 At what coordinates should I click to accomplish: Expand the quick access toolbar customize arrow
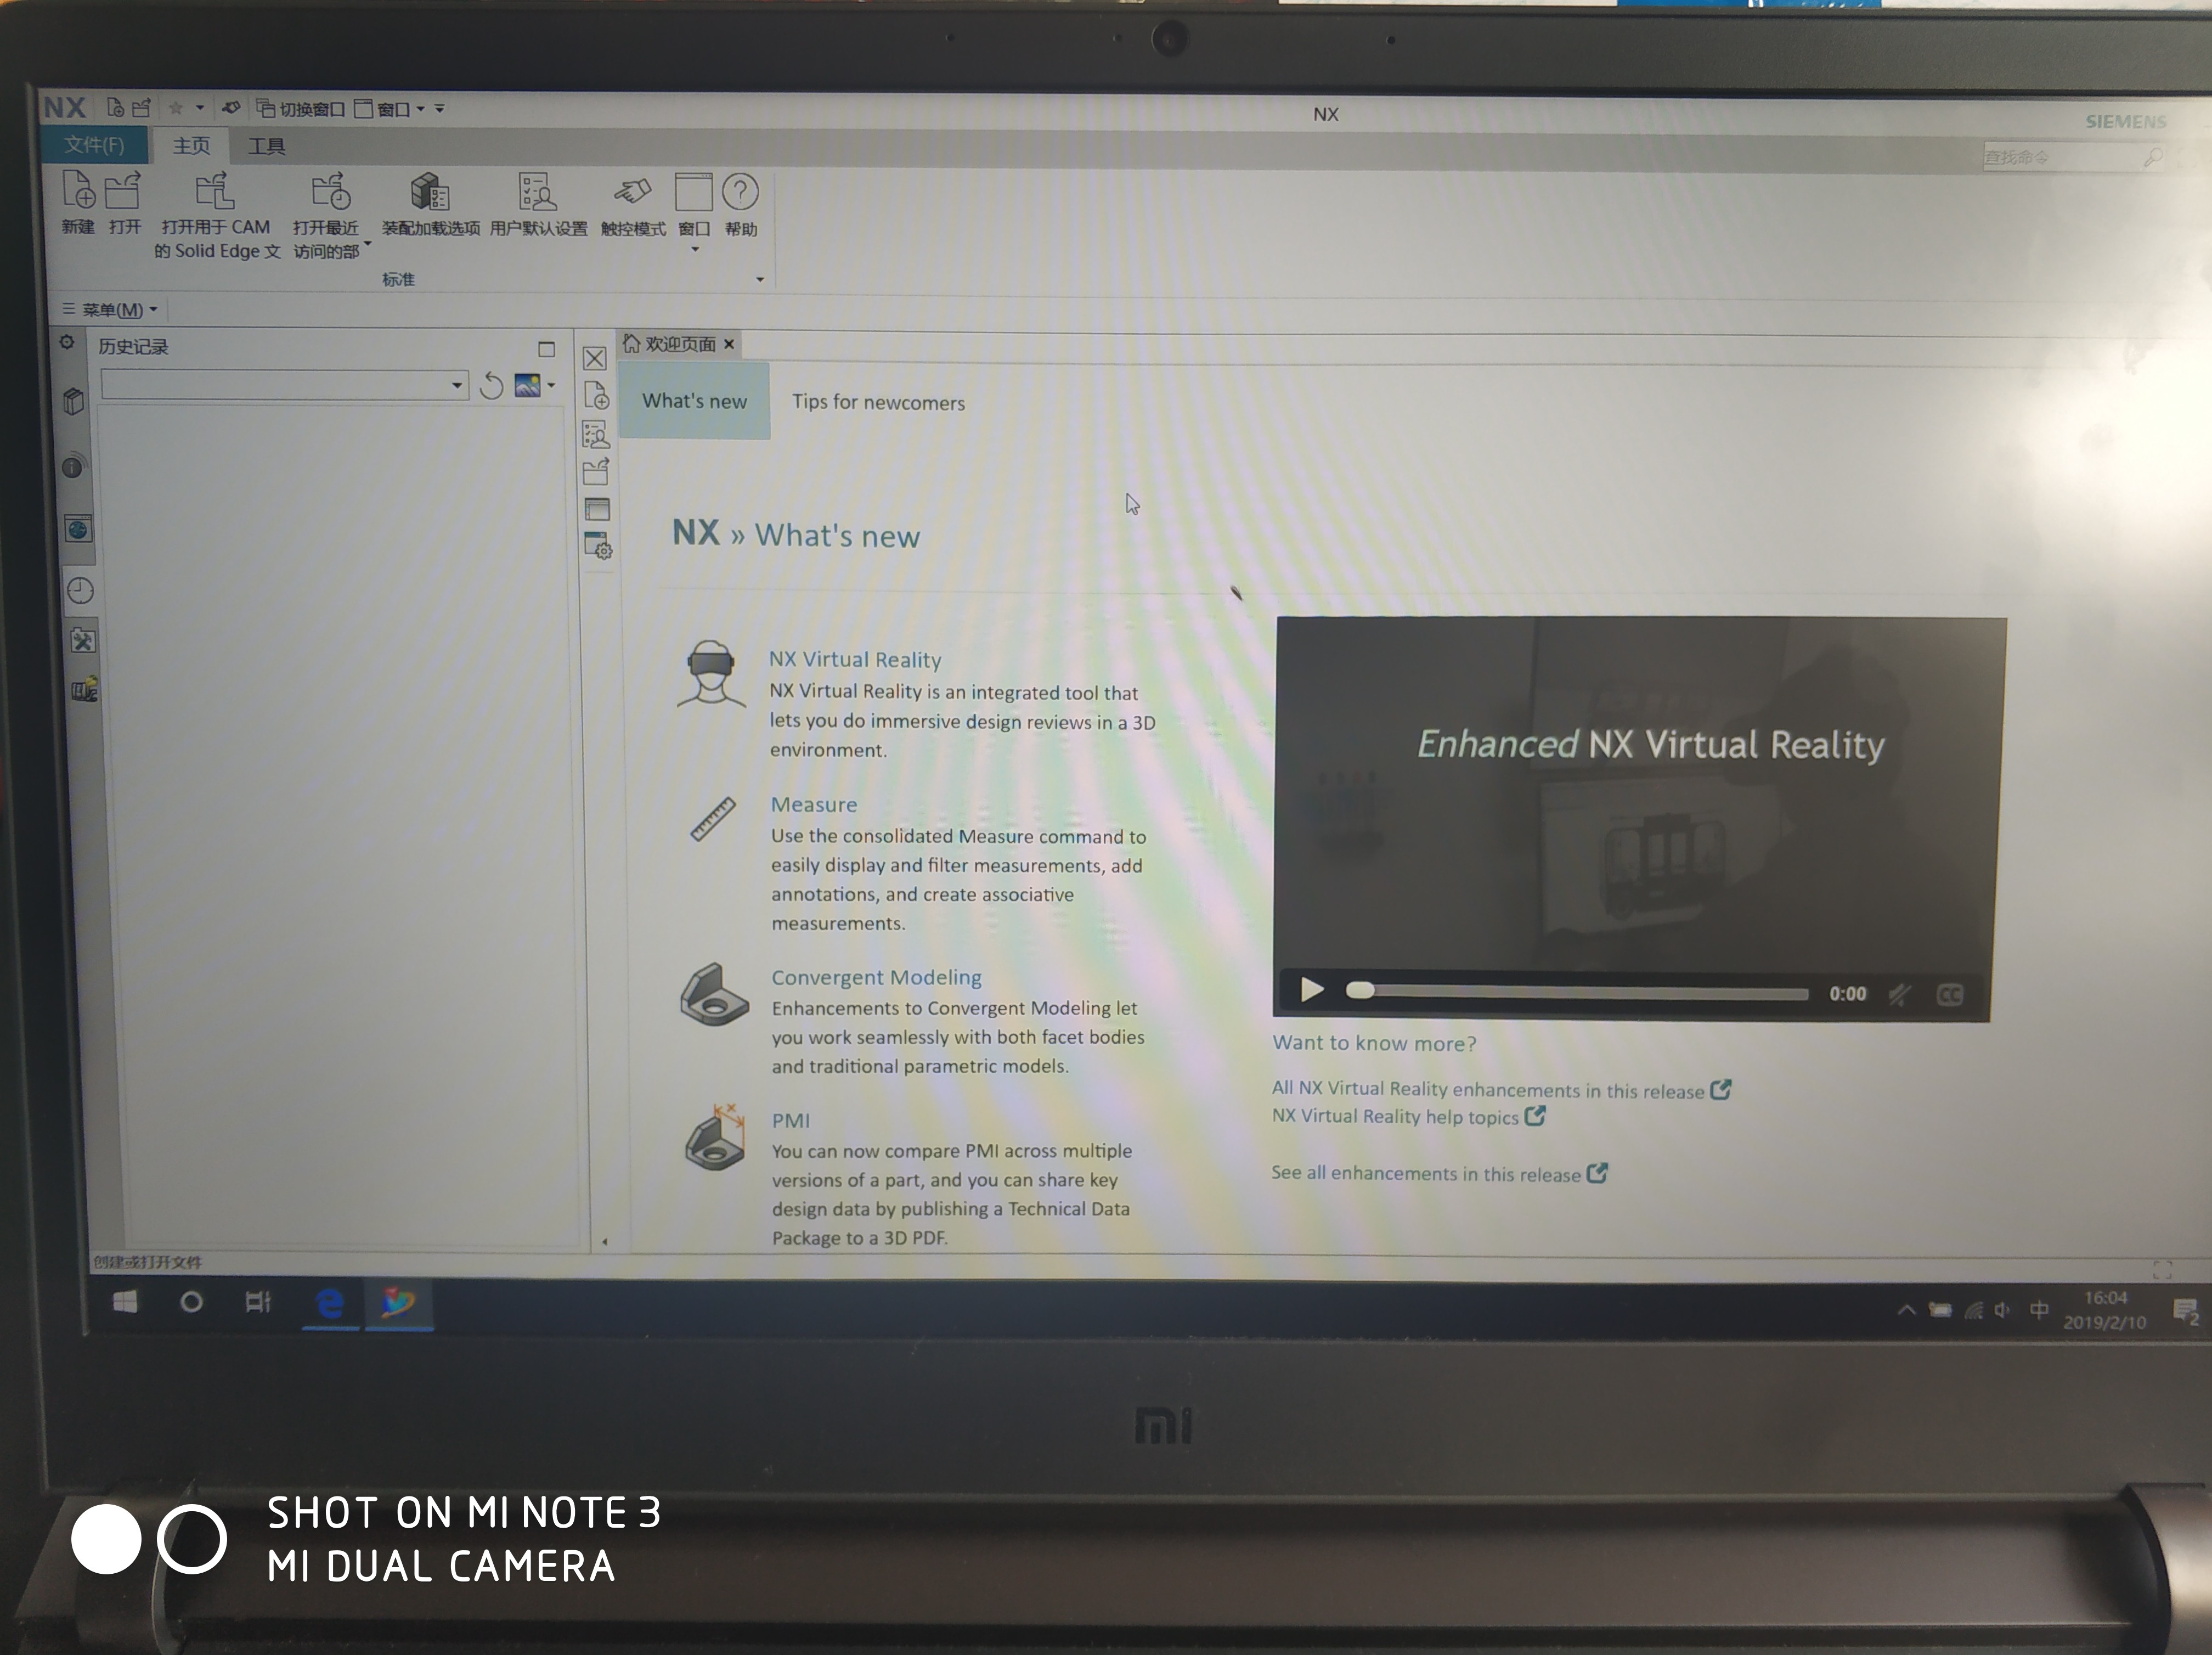[x=439, y=108]
